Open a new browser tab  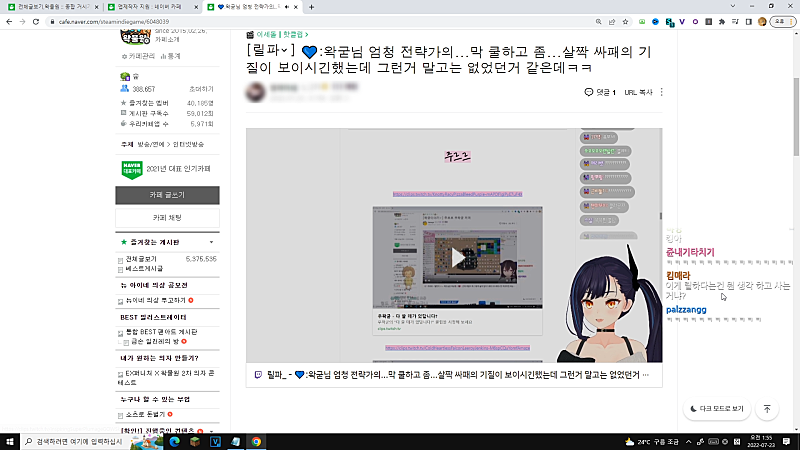[311, 7]
